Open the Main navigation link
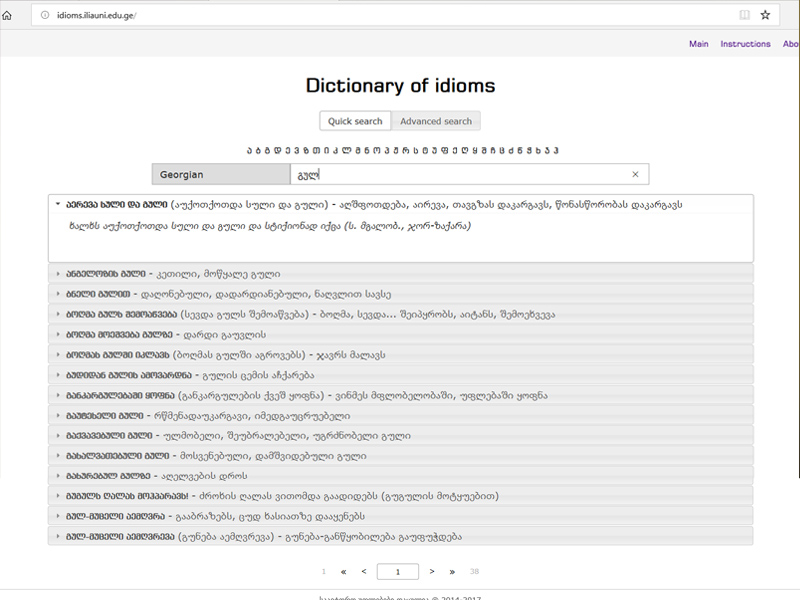The width and height of the screenshot is (800, 600). (x=698, y=44)
